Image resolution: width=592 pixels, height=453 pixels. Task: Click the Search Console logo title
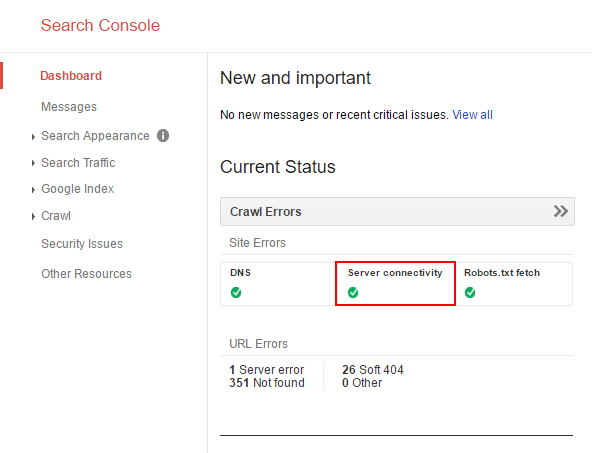[x=100, y=25]
